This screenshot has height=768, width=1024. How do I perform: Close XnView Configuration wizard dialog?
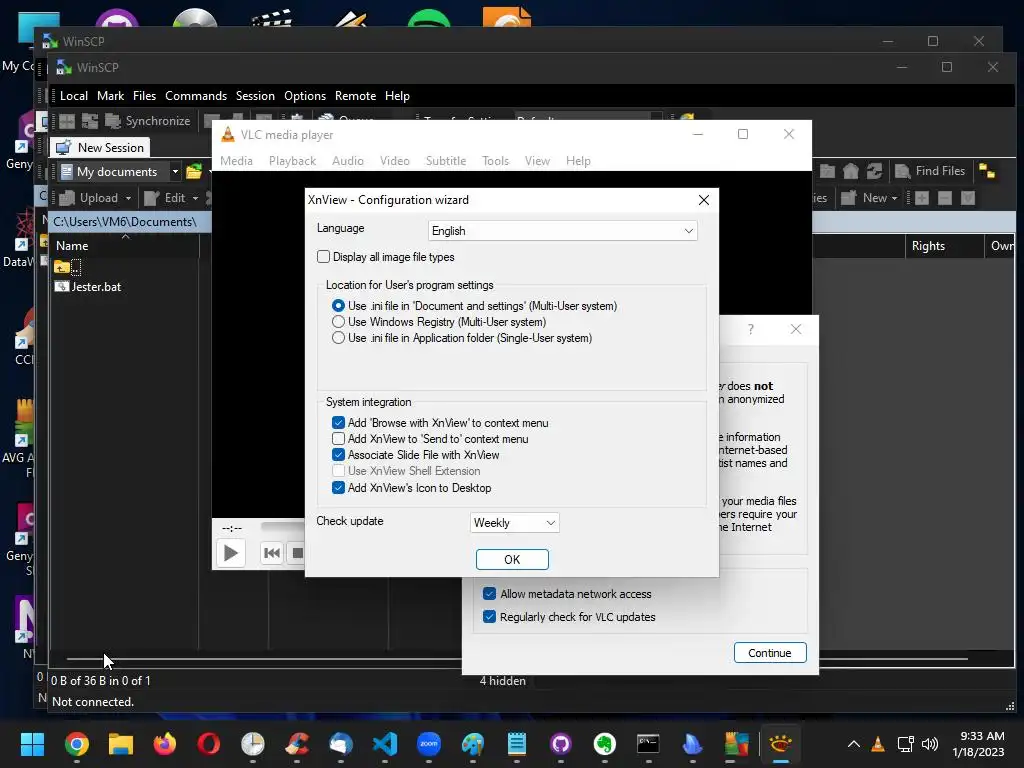[x=703, y=200]
